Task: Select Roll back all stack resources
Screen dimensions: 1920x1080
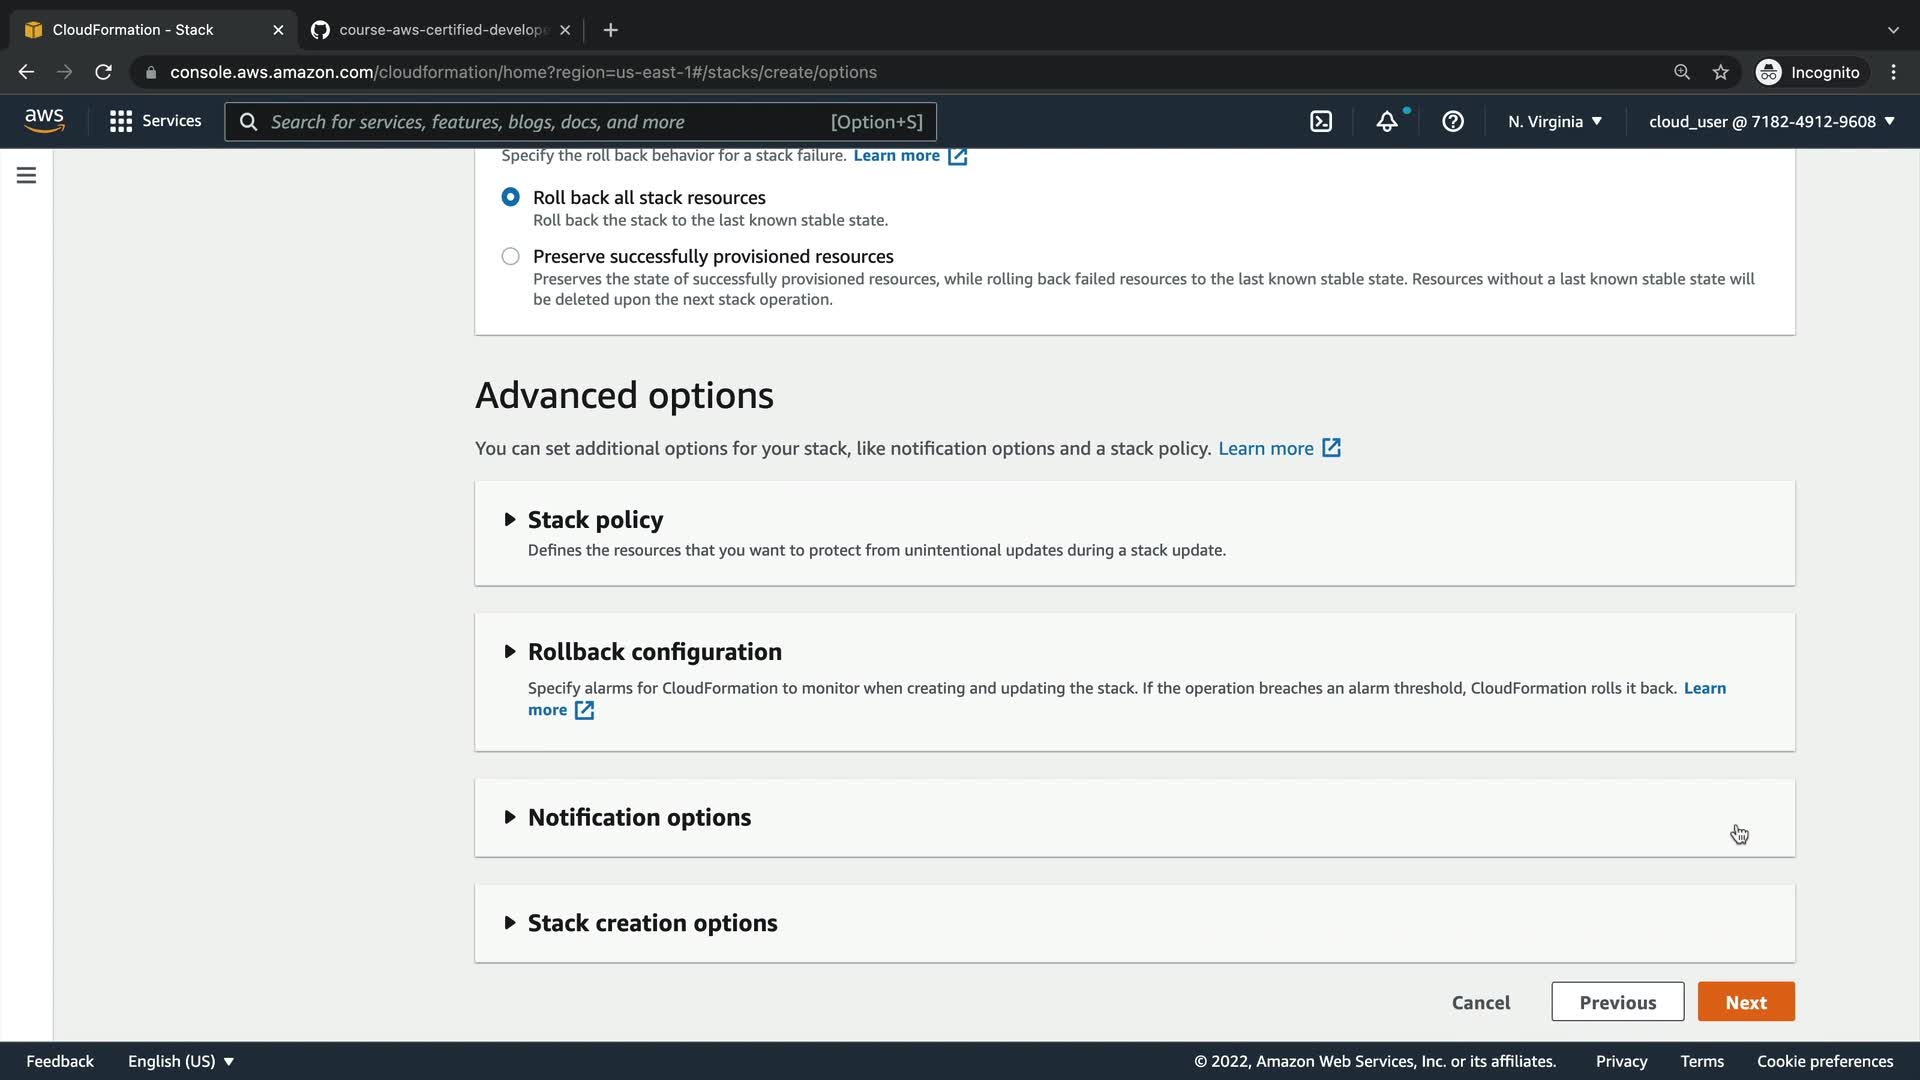Action: click(x=511, y=197)
